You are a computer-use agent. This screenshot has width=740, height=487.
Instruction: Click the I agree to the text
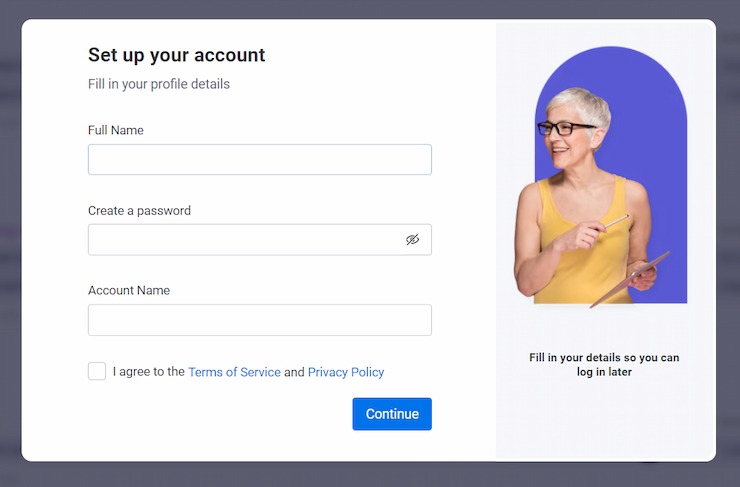pos(149,372)
